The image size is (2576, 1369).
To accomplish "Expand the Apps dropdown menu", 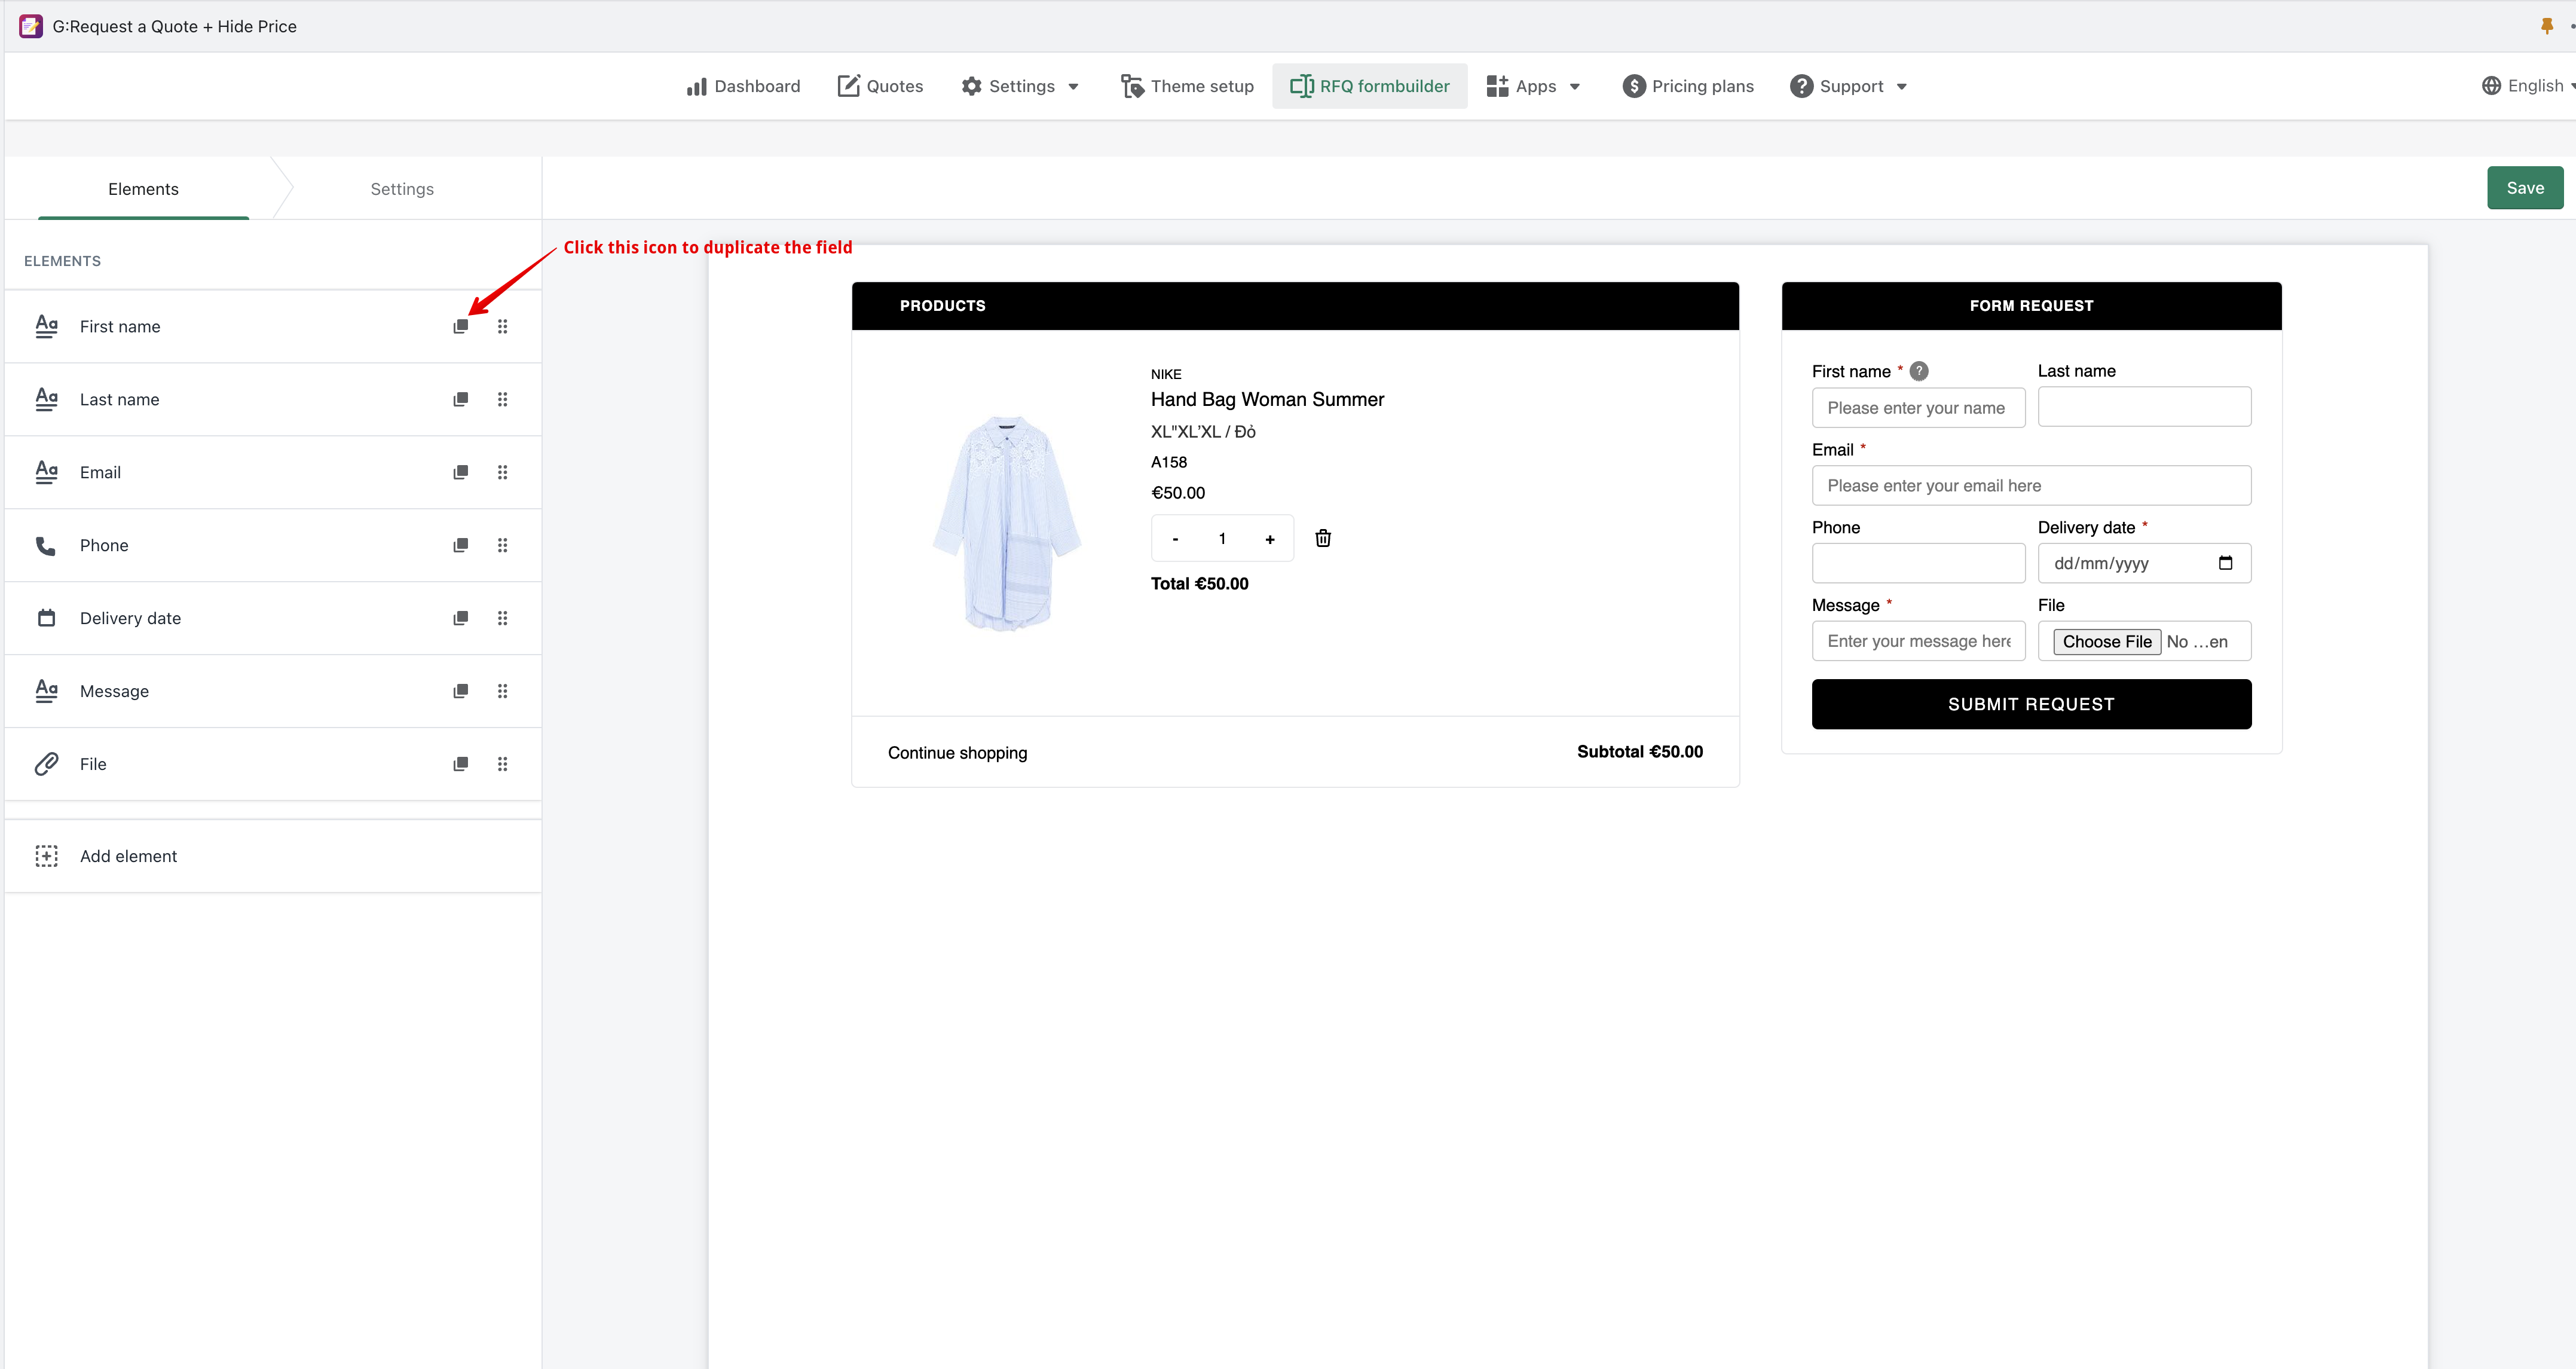I will point(1533,86).
